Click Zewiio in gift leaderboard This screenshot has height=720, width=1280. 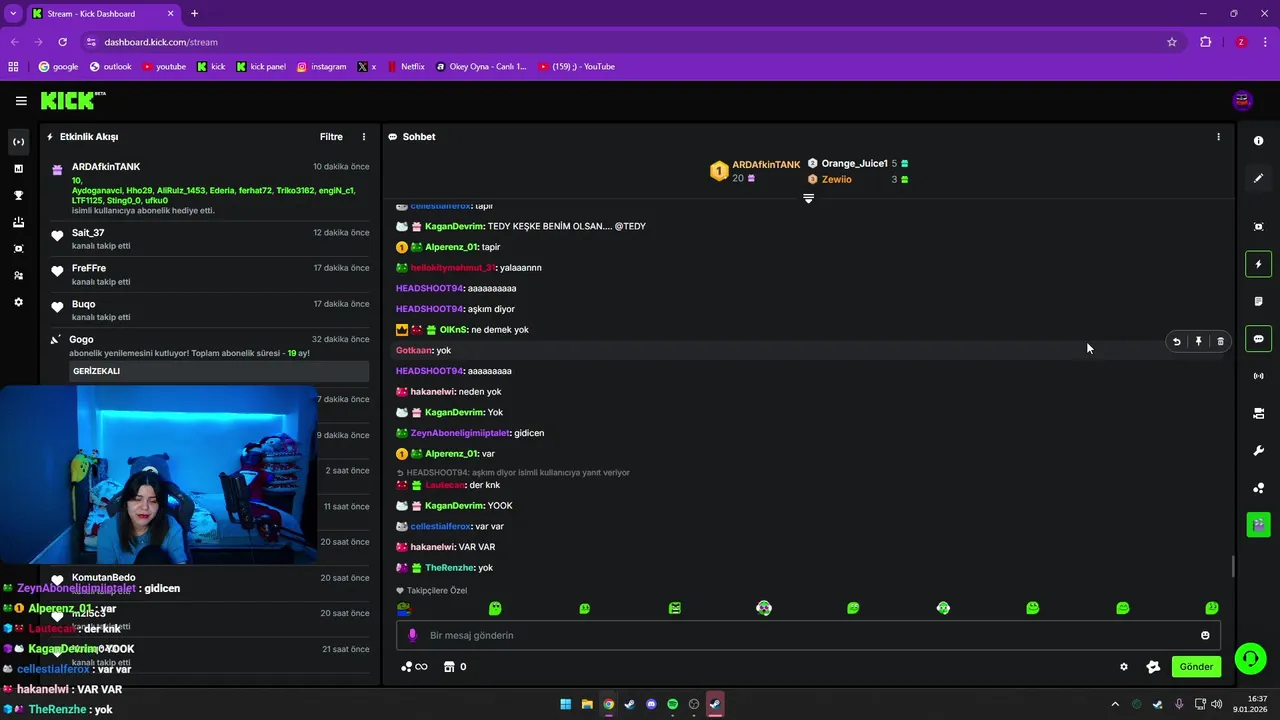[x=836, y=179]
